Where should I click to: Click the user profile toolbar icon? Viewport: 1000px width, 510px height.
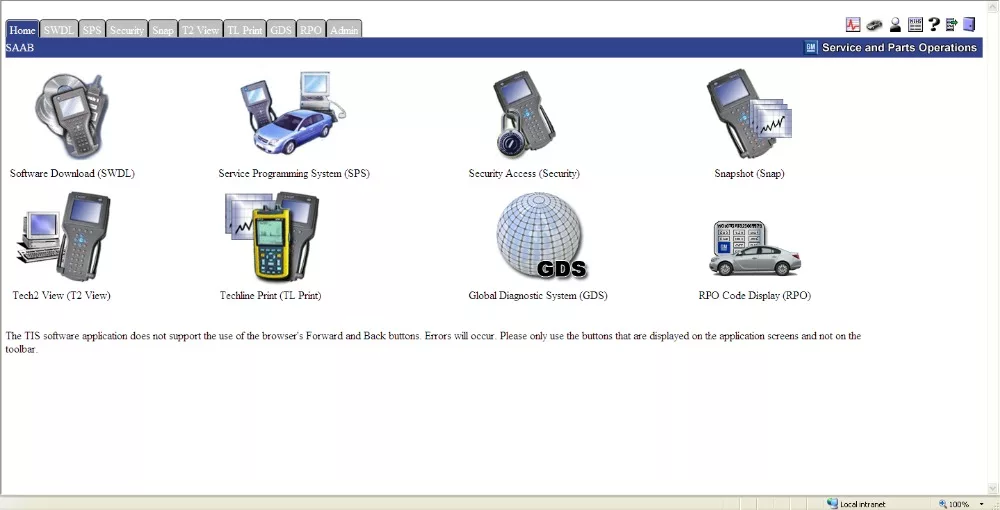895,25
